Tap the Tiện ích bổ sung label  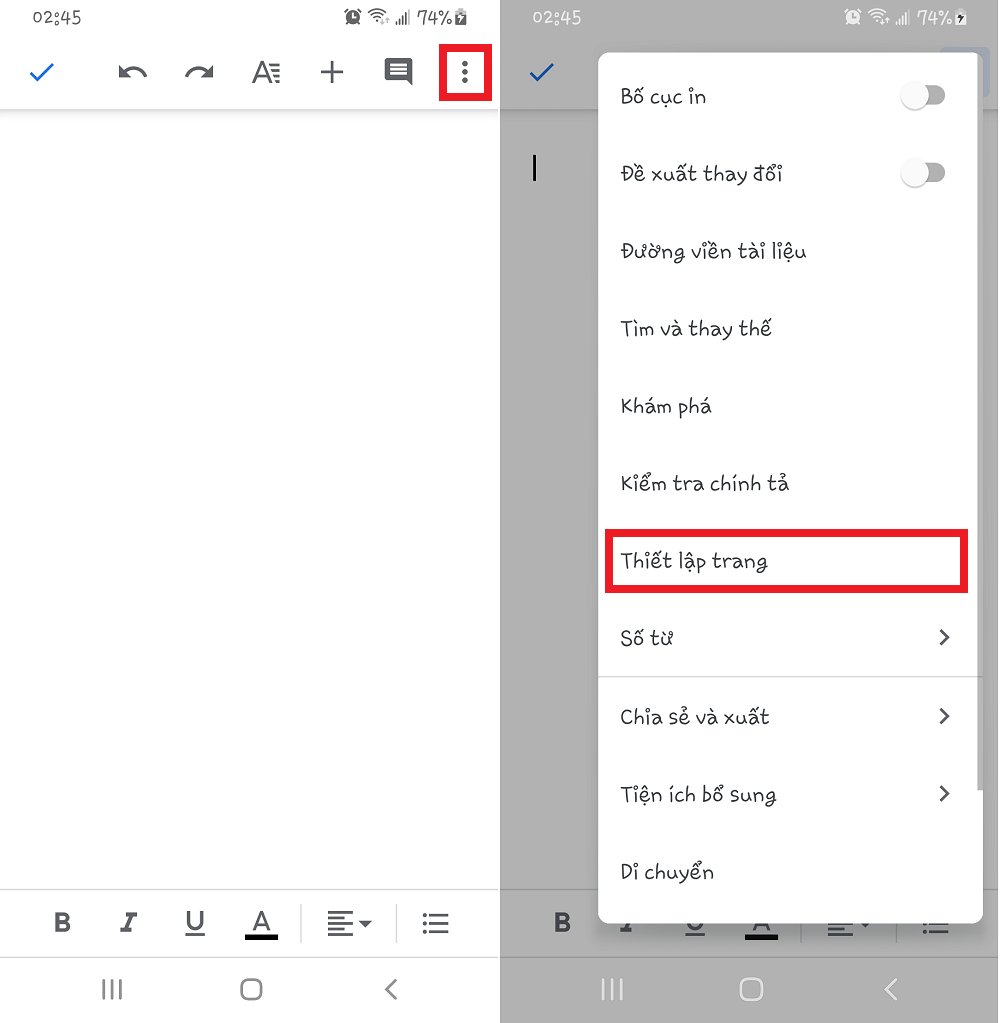(698, 794)
